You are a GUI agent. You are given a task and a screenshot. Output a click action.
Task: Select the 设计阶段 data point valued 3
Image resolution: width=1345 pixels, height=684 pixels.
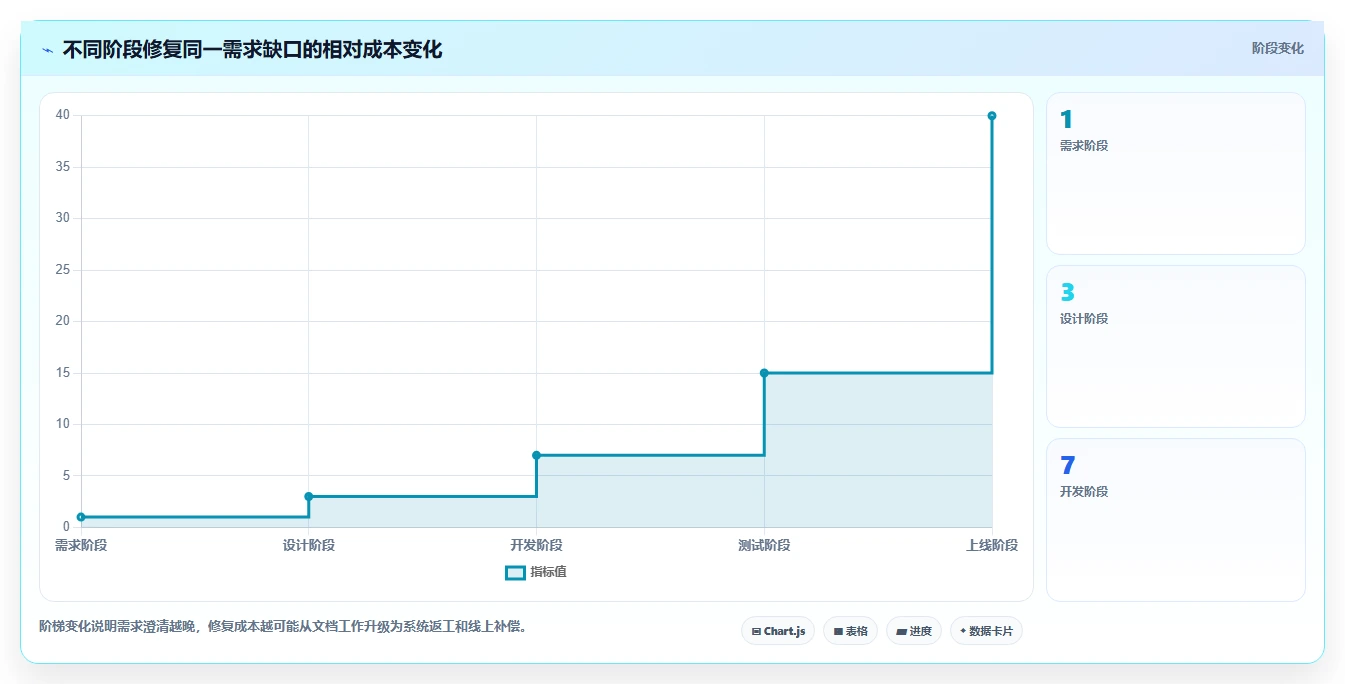click(x=309, y=496)
